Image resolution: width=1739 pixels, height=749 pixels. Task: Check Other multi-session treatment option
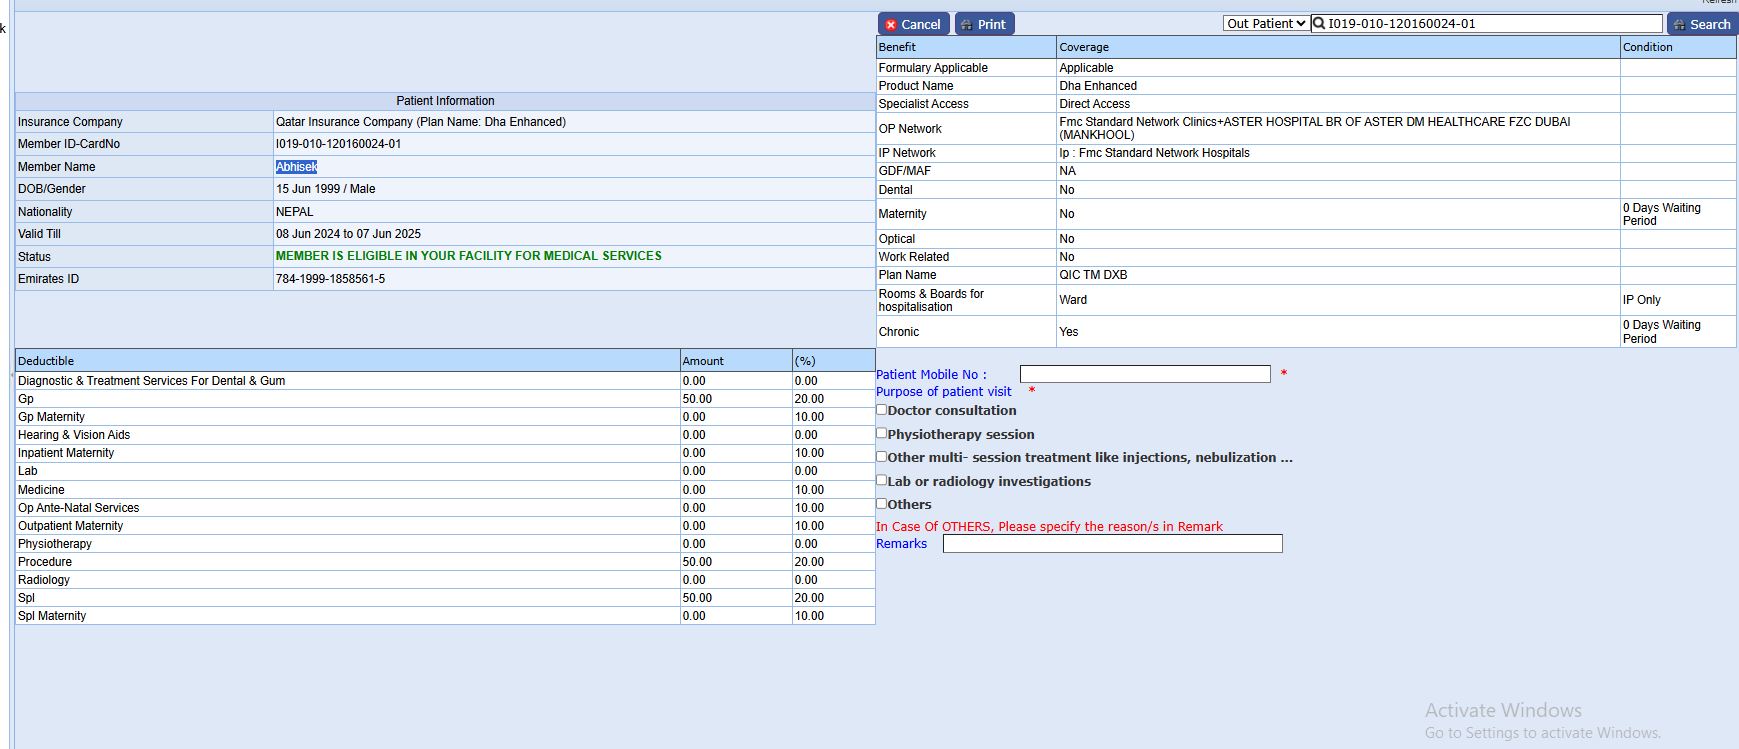(882, 456)
